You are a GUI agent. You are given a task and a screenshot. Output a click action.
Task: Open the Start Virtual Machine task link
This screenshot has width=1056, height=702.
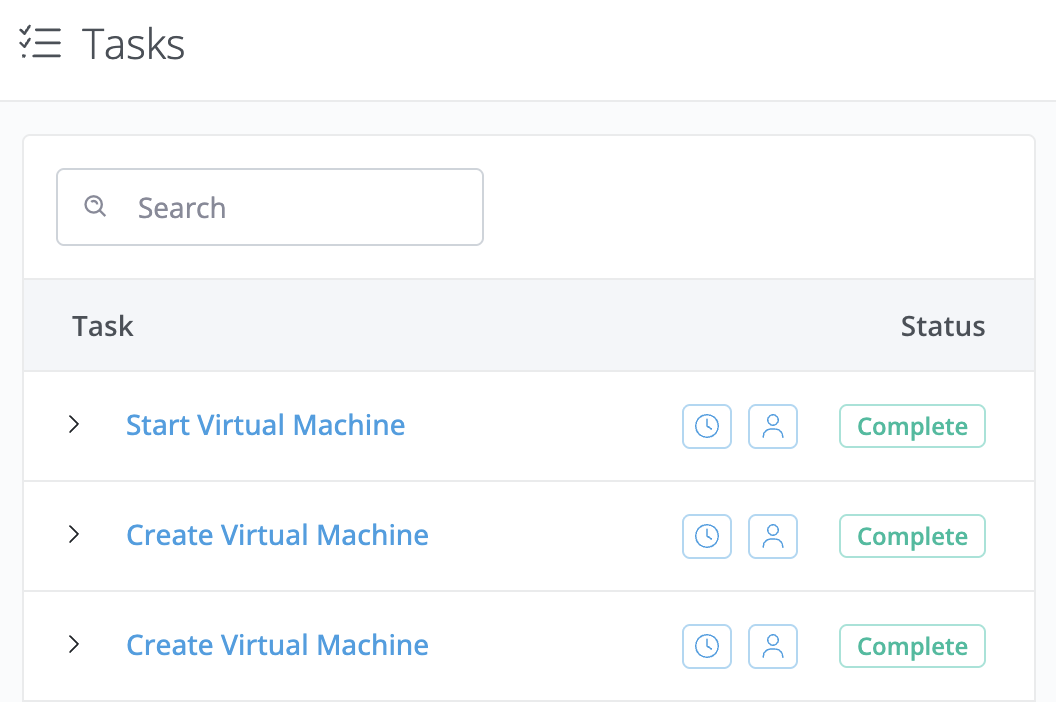tap(265, 425)
